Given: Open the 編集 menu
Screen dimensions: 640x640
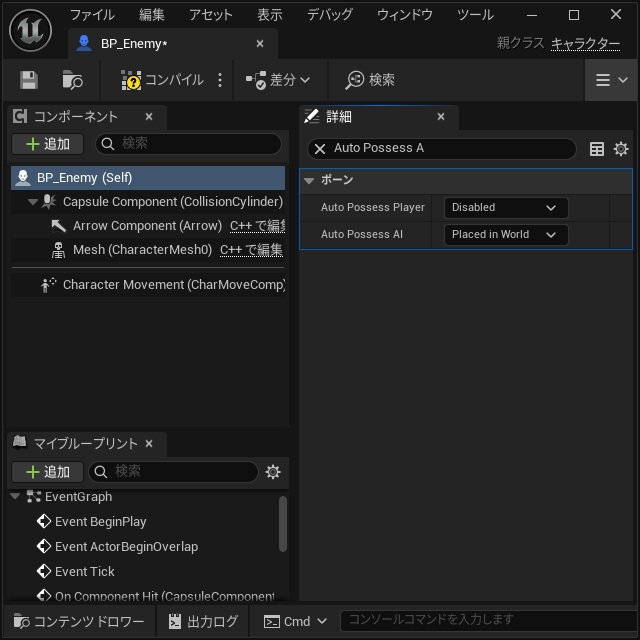Looking at the screenshot, I should click(x=151, y=15).
